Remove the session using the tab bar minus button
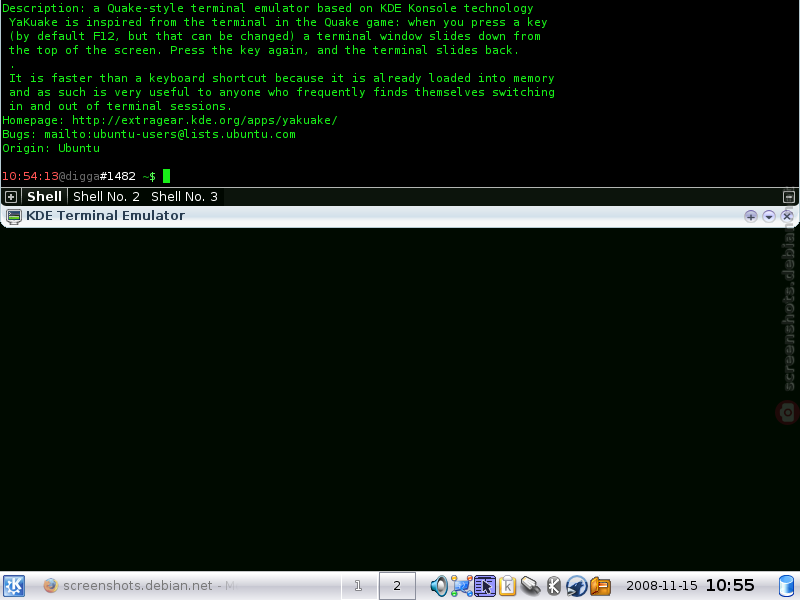This screenshot has height=600, width=800. 788,196
